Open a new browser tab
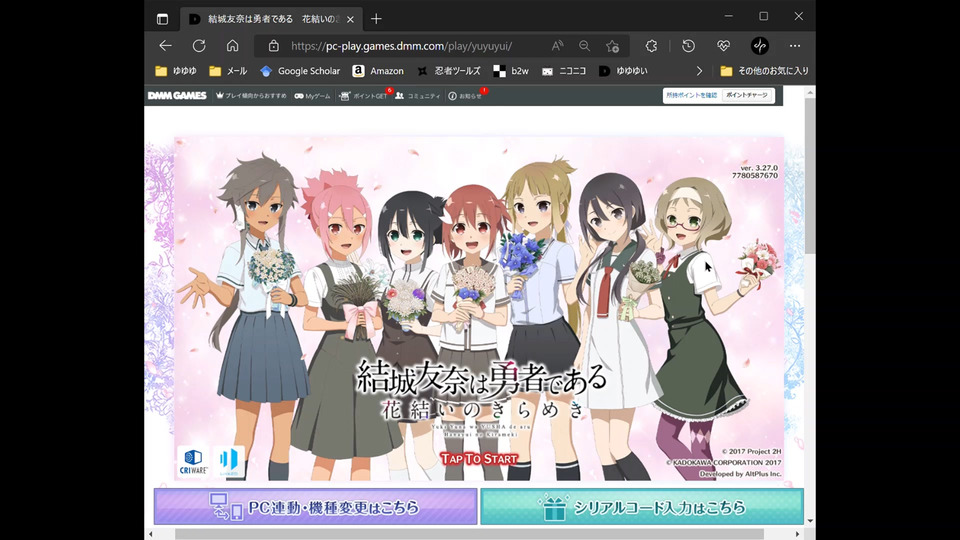The image size is (960, 540). 376,19
